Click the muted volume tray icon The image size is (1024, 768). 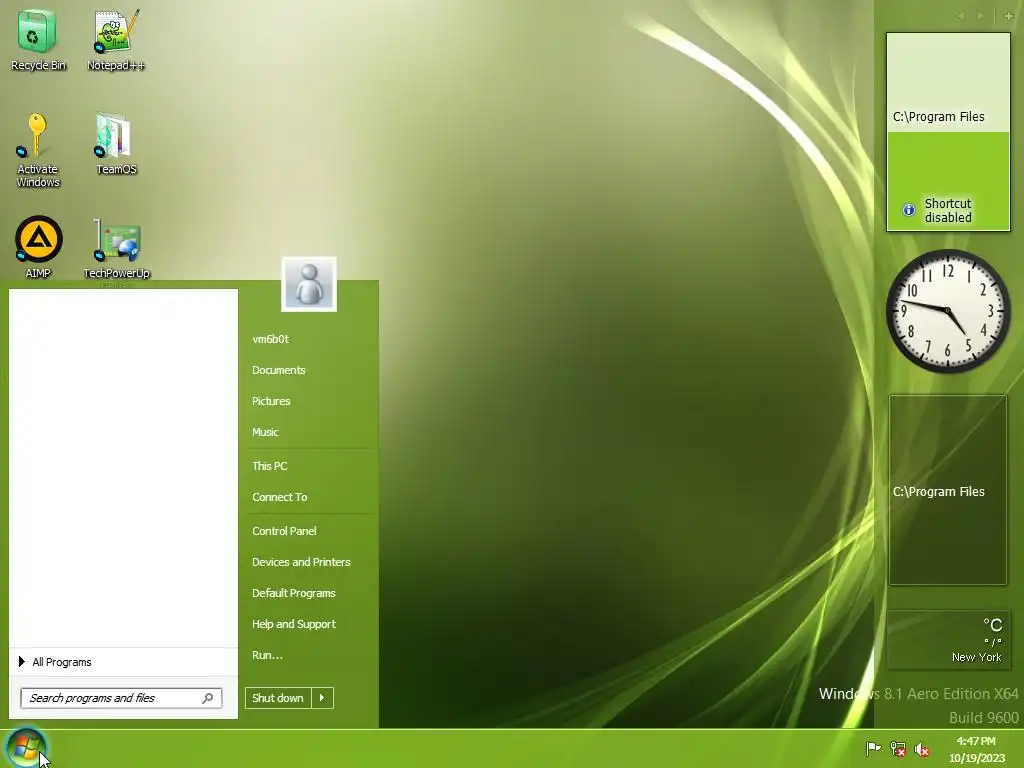click(x=921, y=749)
